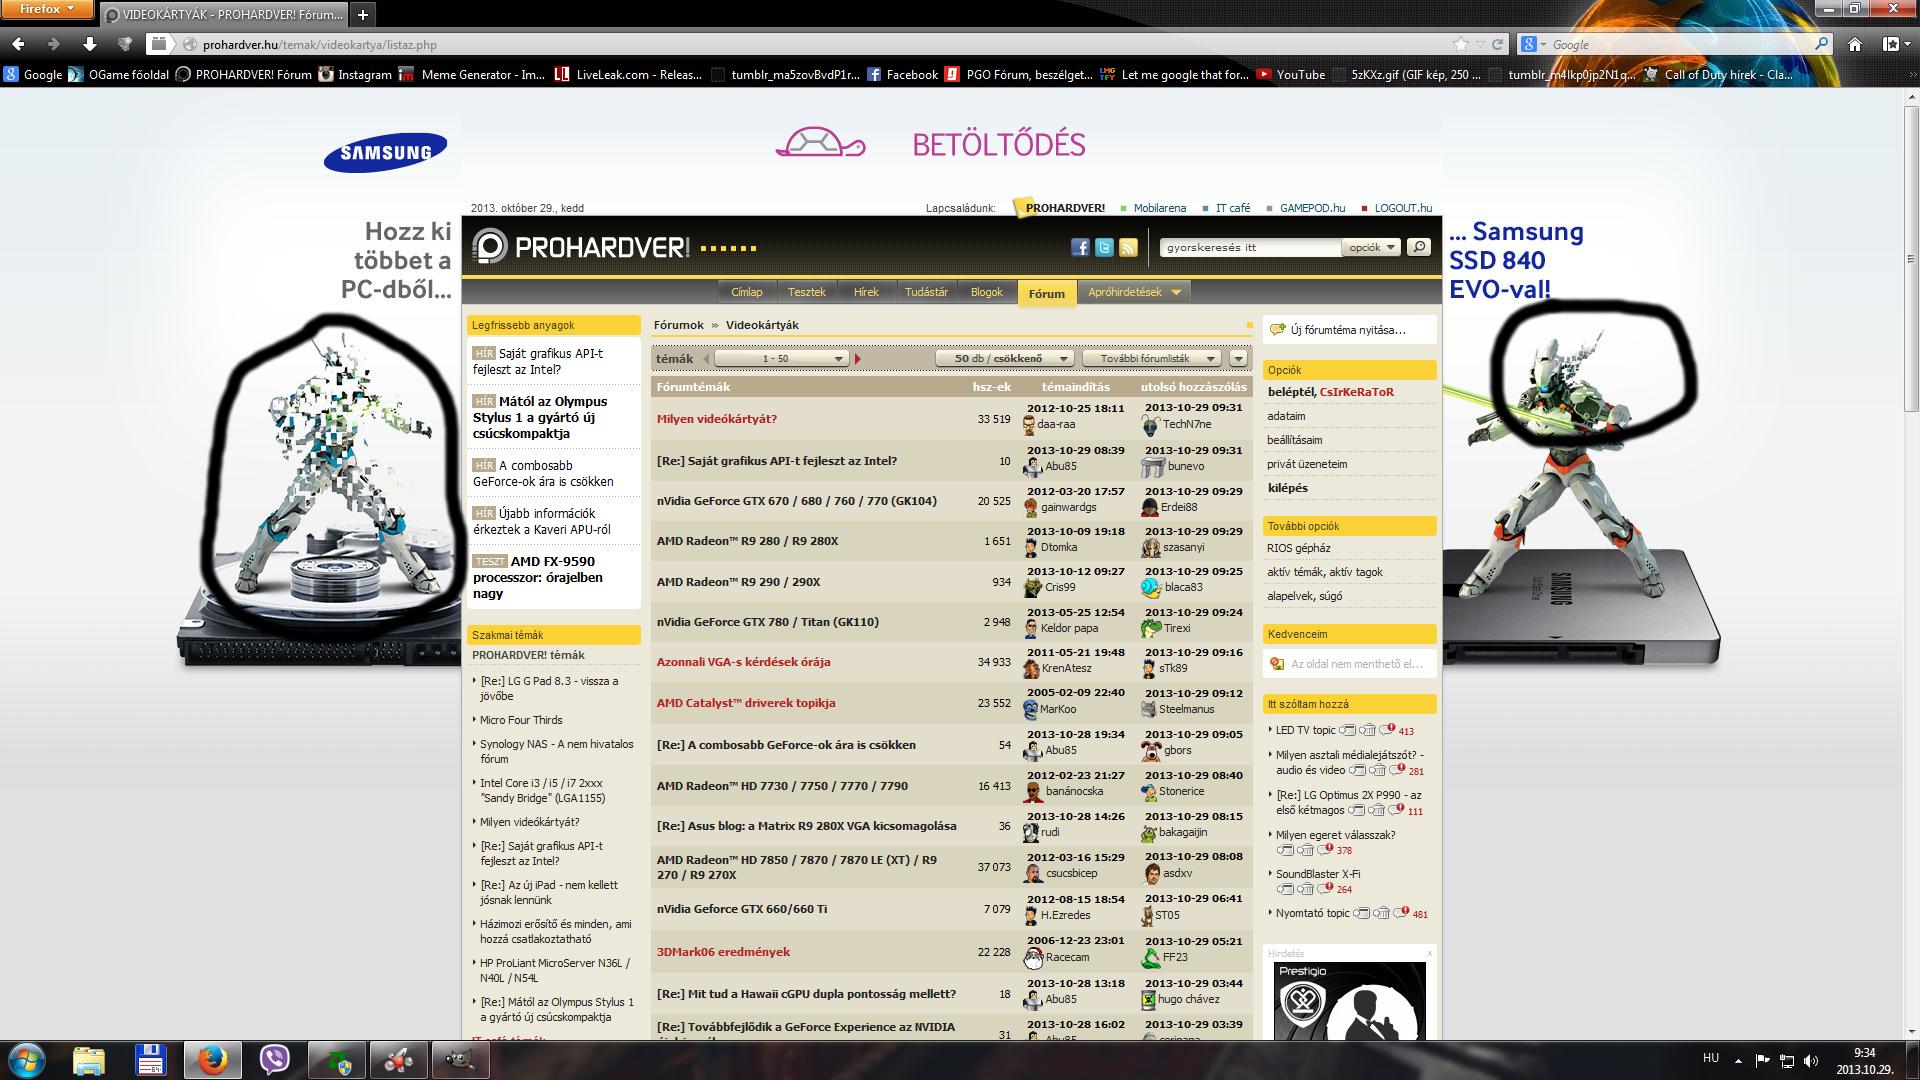Image resolution: width=1920 pixels, height=1080 pixels.
Task: Open Micro Four Thirds in Szakmai témák
Action: click(x=521, y=720)
